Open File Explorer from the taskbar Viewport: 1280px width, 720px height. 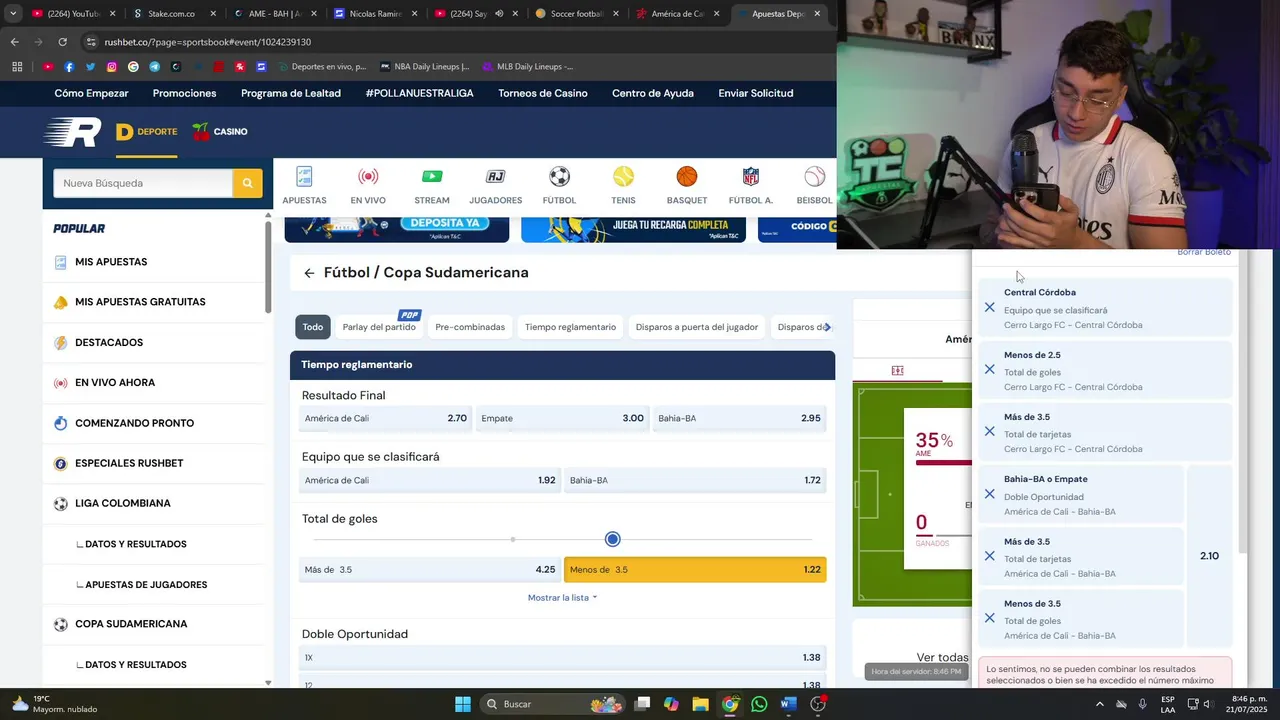(x=700, y=704)
